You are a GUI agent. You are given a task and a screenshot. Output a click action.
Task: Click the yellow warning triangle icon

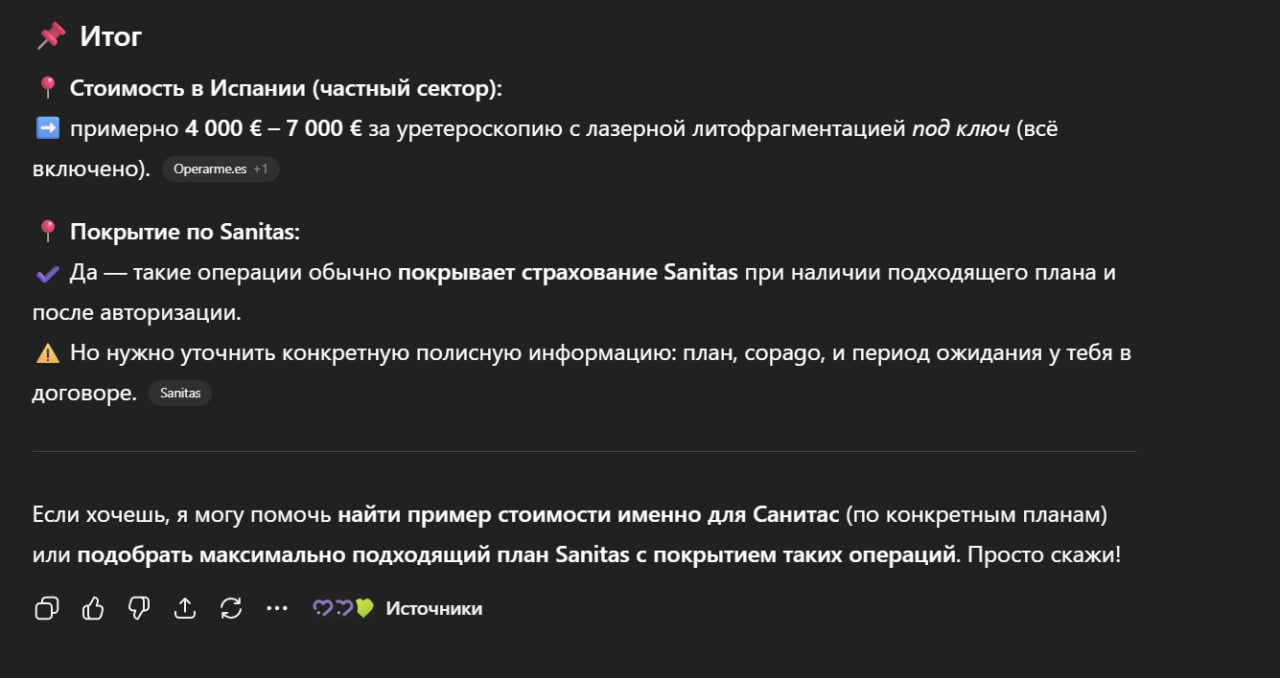[47, 352]
